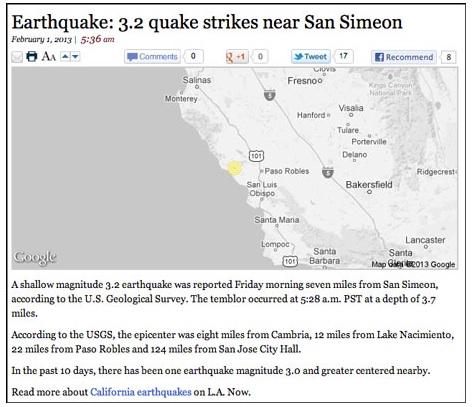Image resolution: width=472 pixels, height=407 pixels.
Task: Click the Google logo on map
Action: pyautogui.click(x=35, y=257)
